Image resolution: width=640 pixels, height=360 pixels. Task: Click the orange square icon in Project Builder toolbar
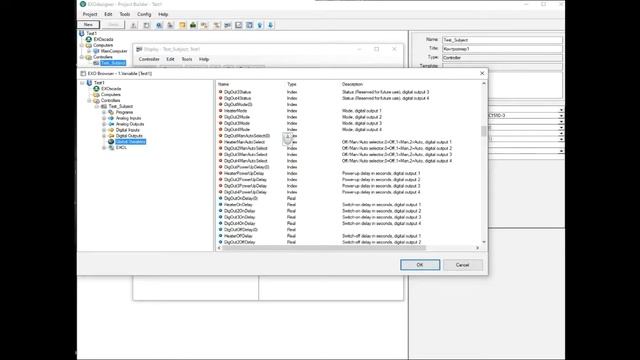(182, 25)
